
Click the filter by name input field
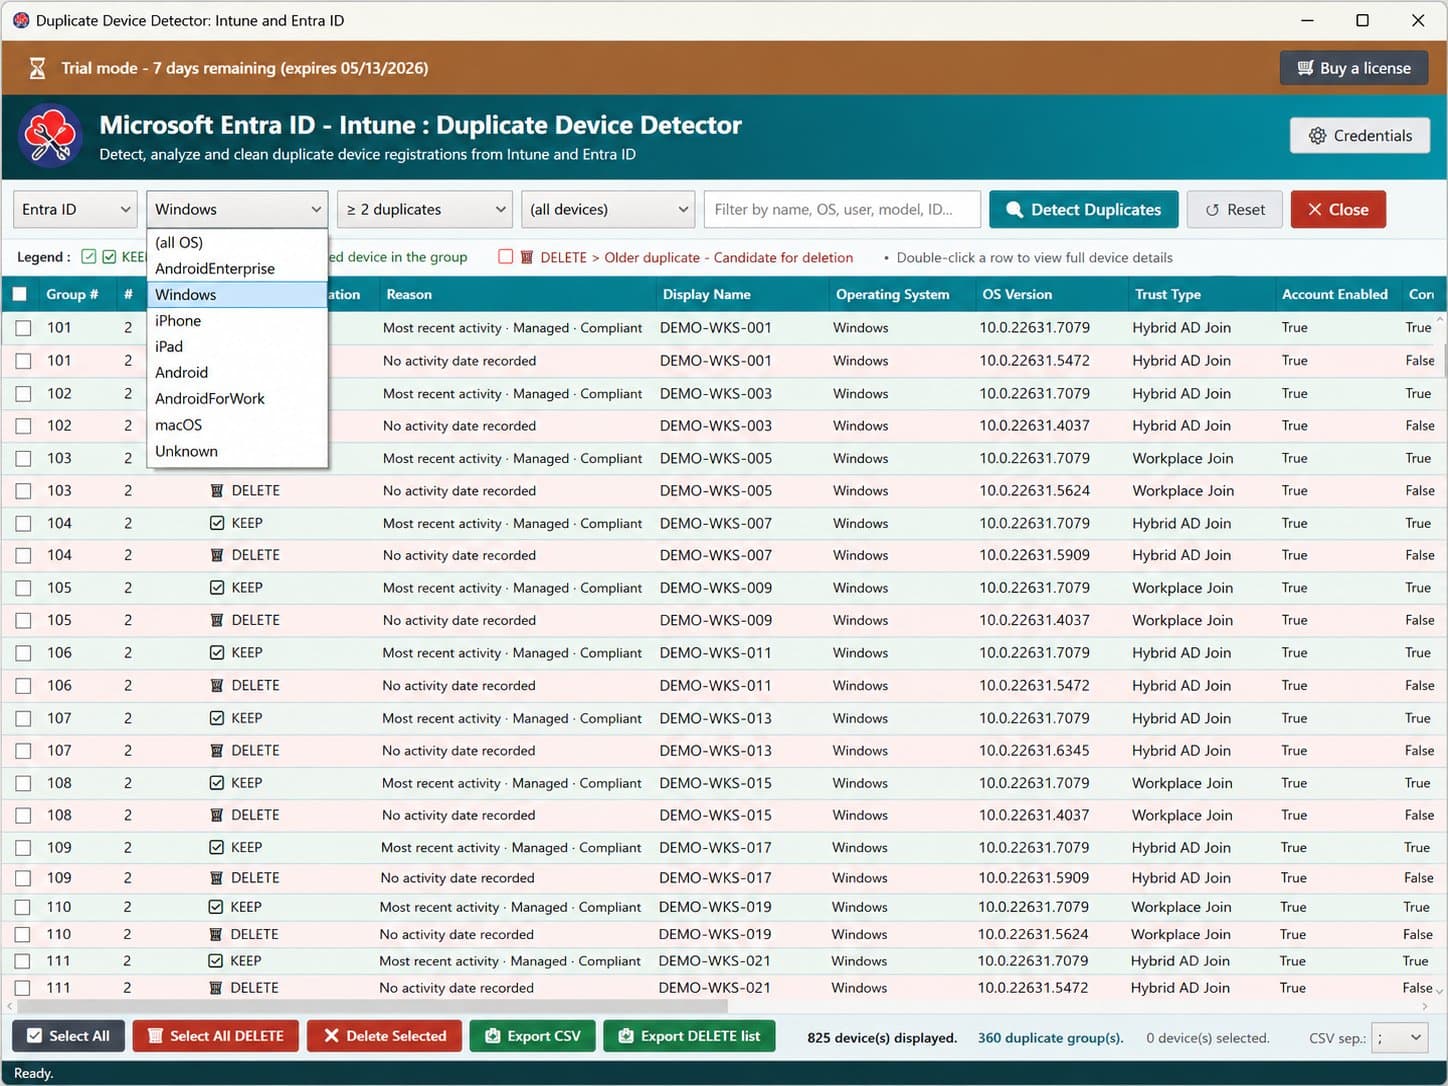pos(842,209)
